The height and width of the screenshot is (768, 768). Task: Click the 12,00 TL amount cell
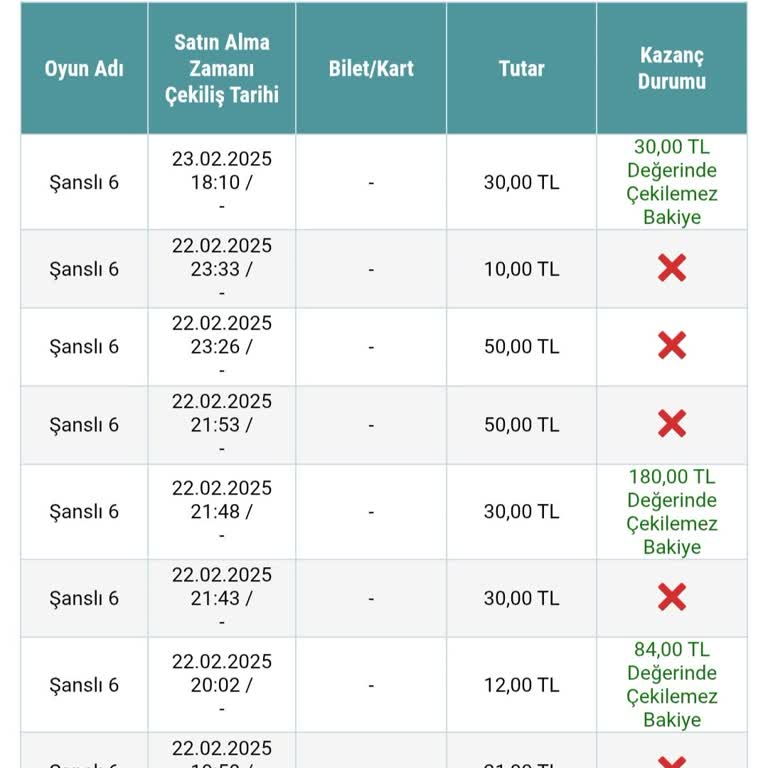(521, 685)
